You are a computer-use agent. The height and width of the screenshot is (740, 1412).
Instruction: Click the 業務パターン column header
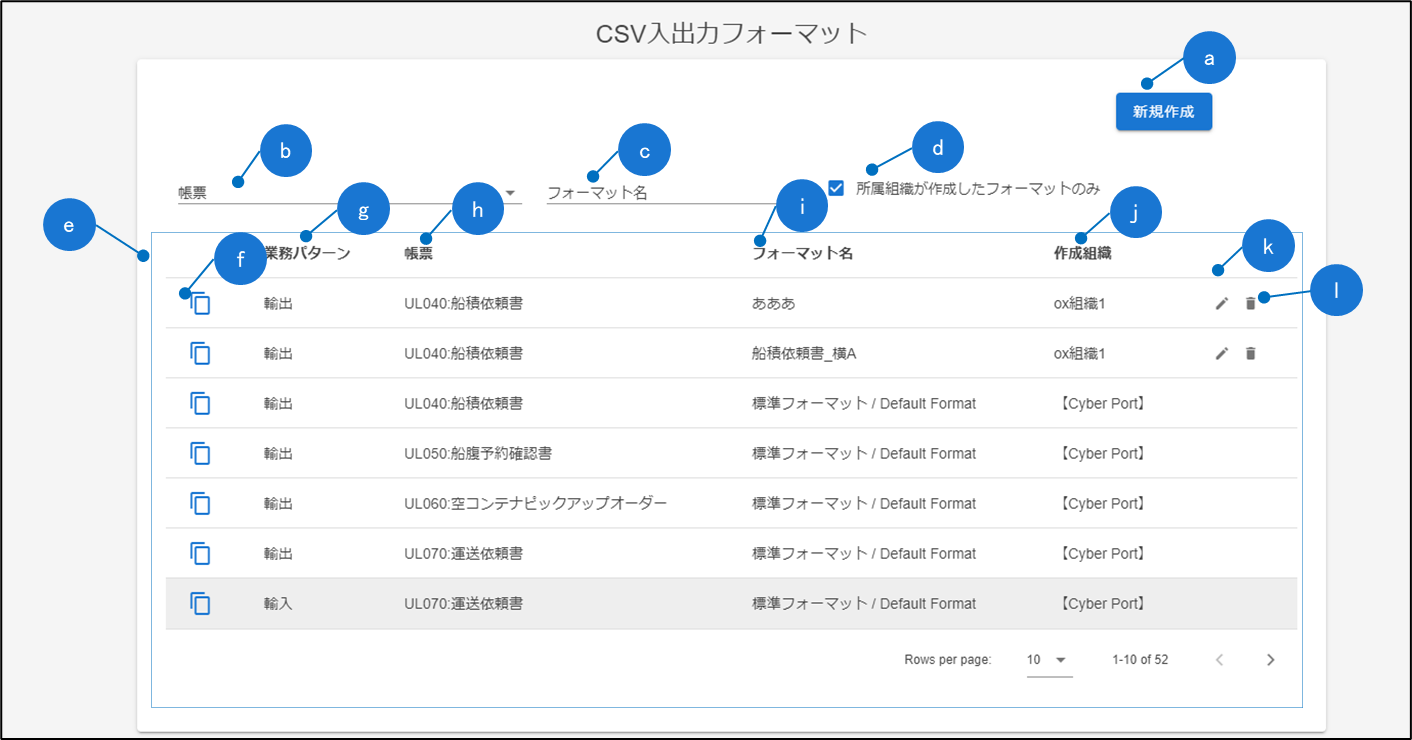click(307, 253)
